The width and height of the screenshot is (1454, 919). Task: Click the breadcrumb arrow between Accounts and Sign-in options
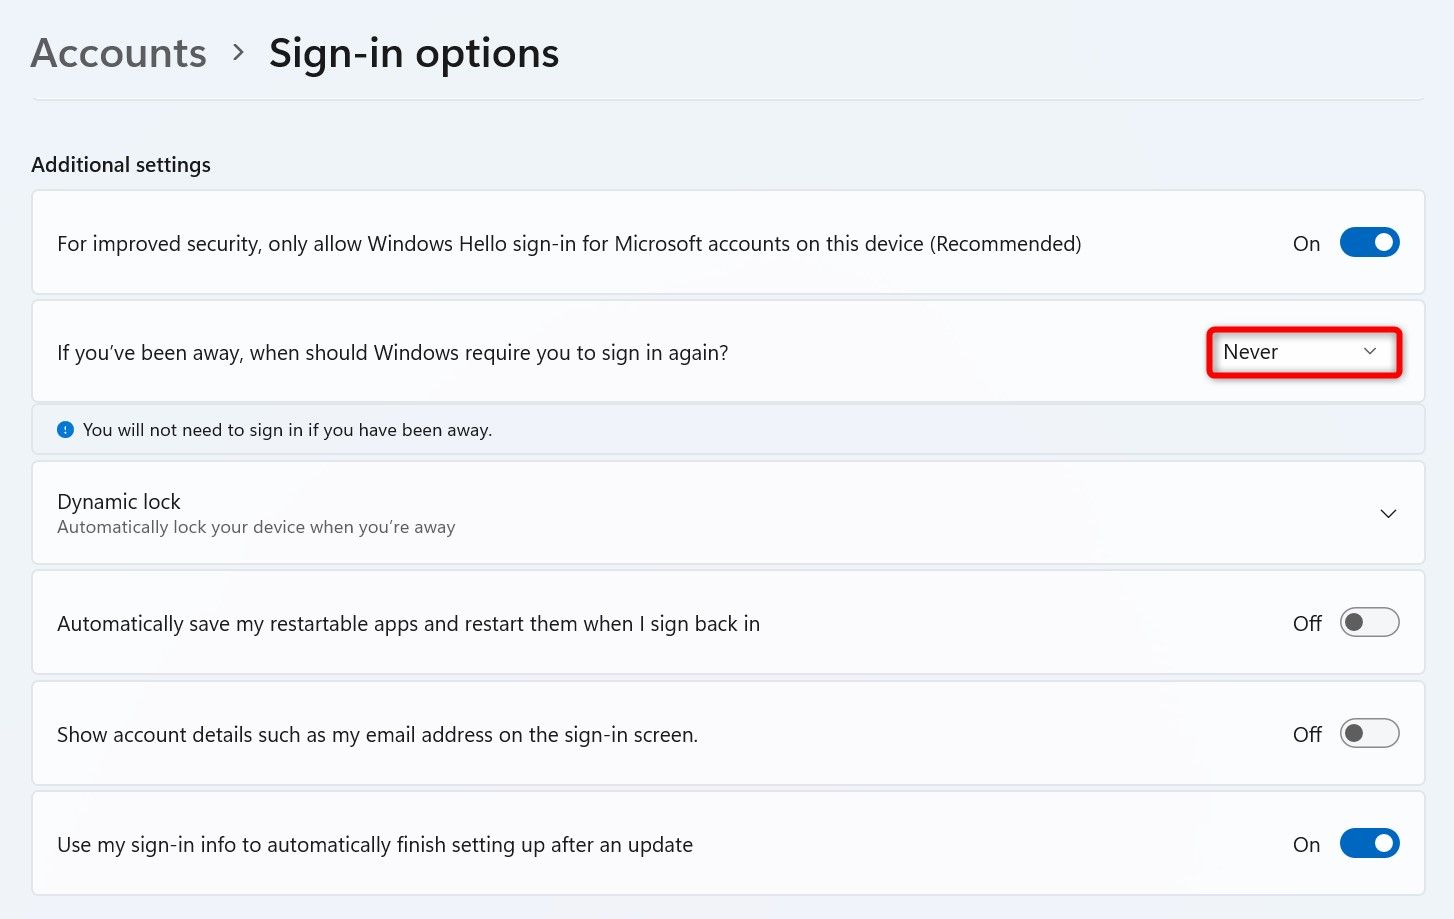(x=238, y=54)
